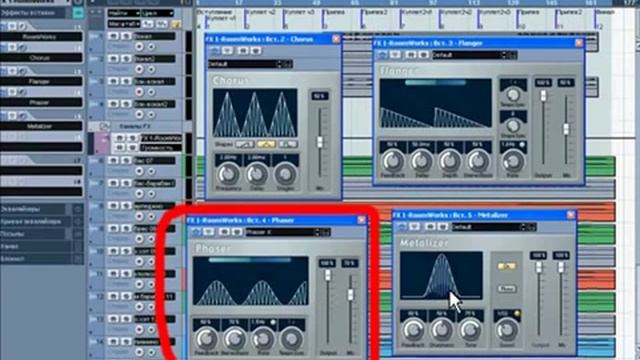Click the Chorus Frequency knob

click(228, 175)
